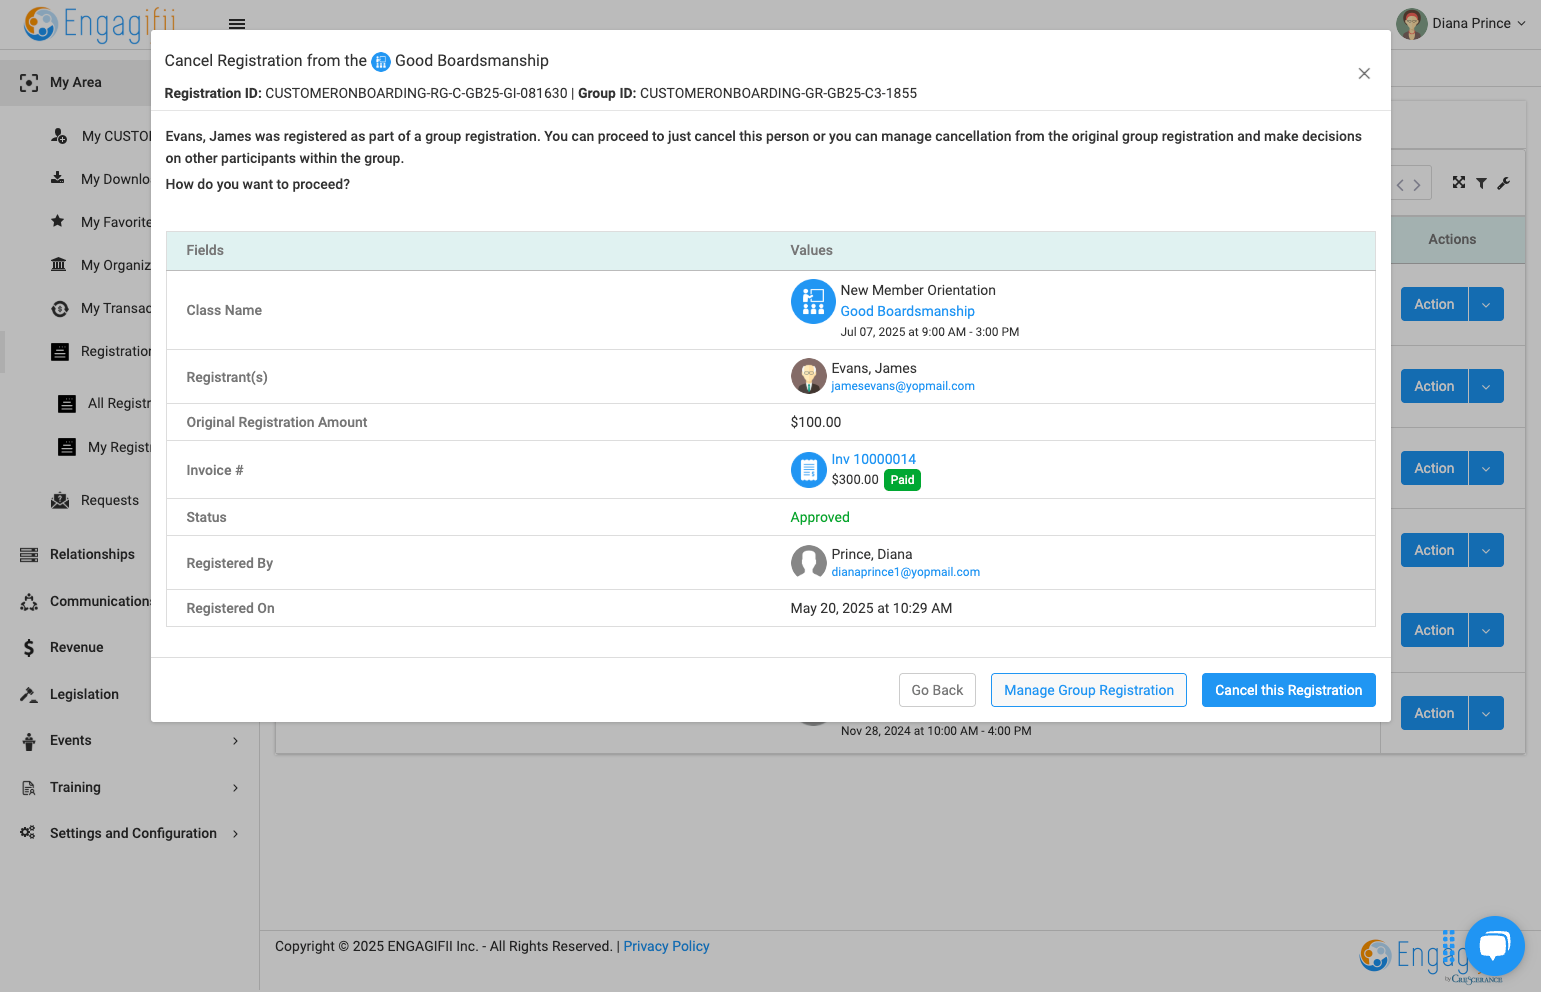Open the first Action button's dropdown arrow
1541x992 pixels.
click(x=1486, y=304)
